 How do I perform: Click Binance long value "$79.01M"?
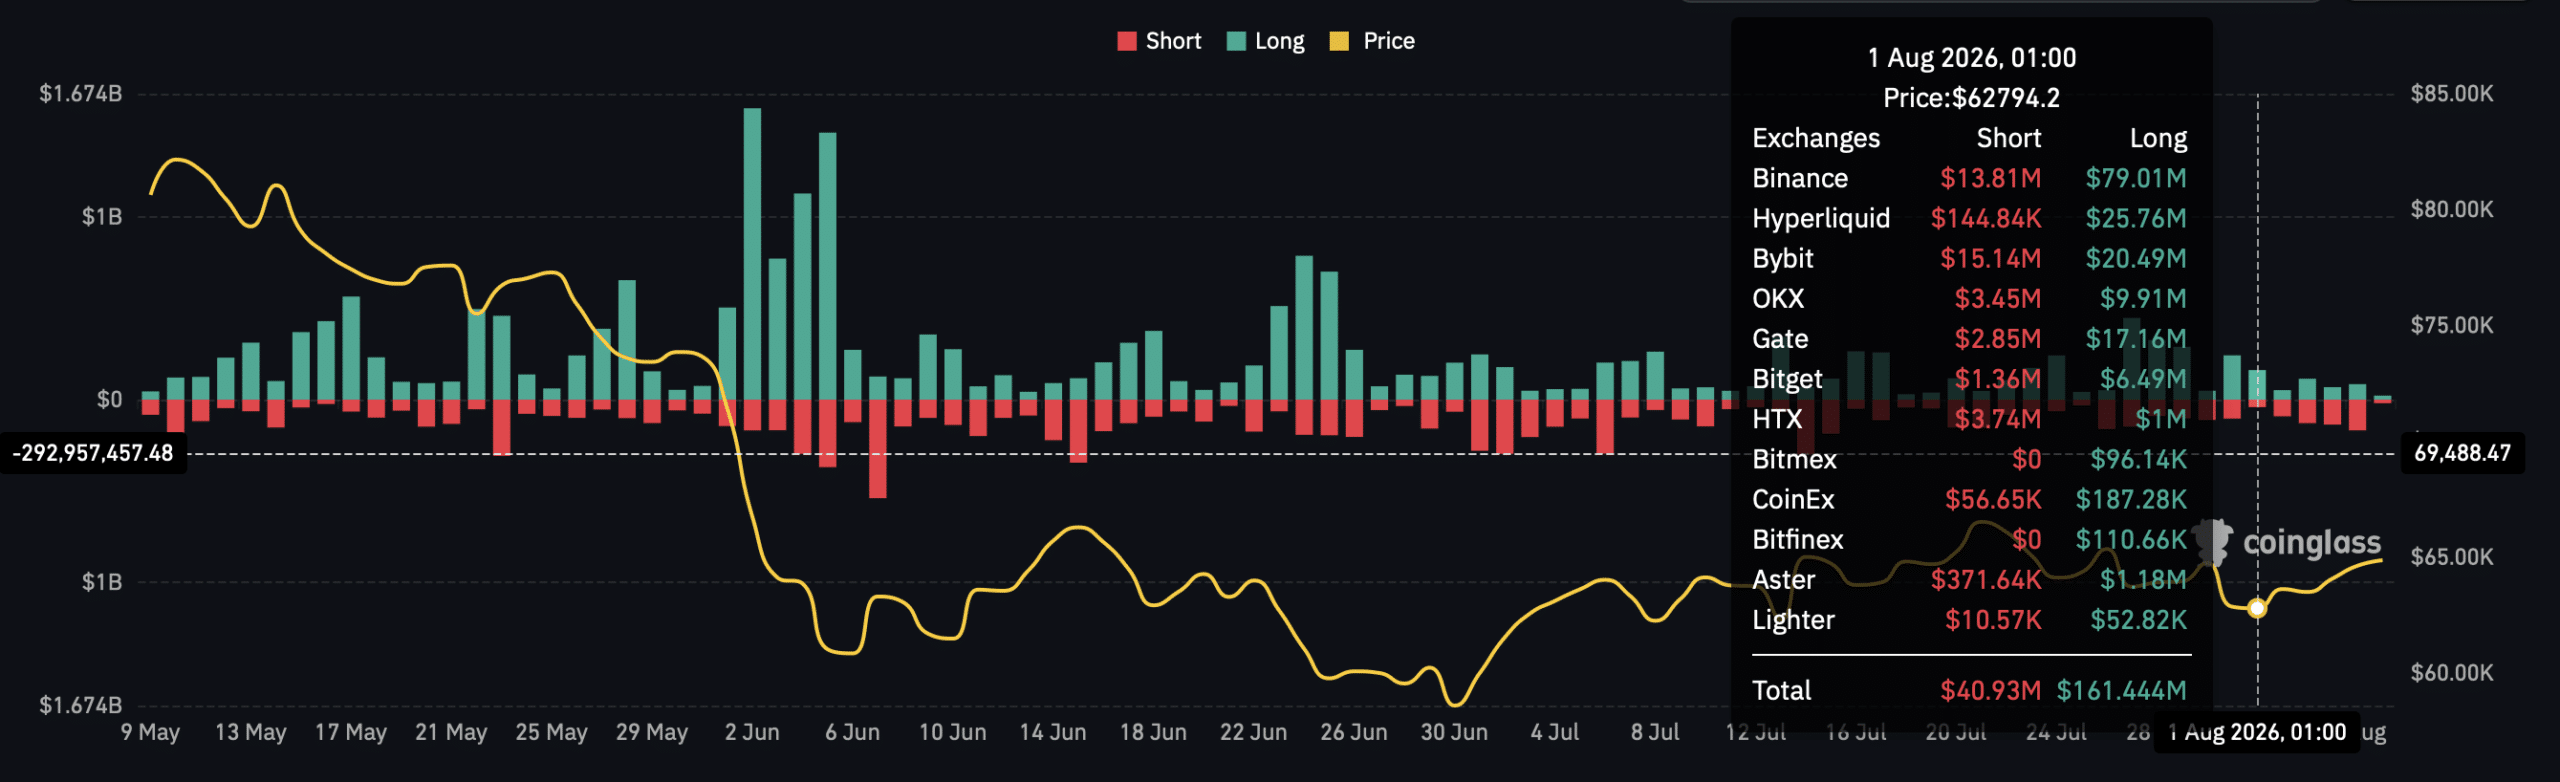(x=2136, y=178)
